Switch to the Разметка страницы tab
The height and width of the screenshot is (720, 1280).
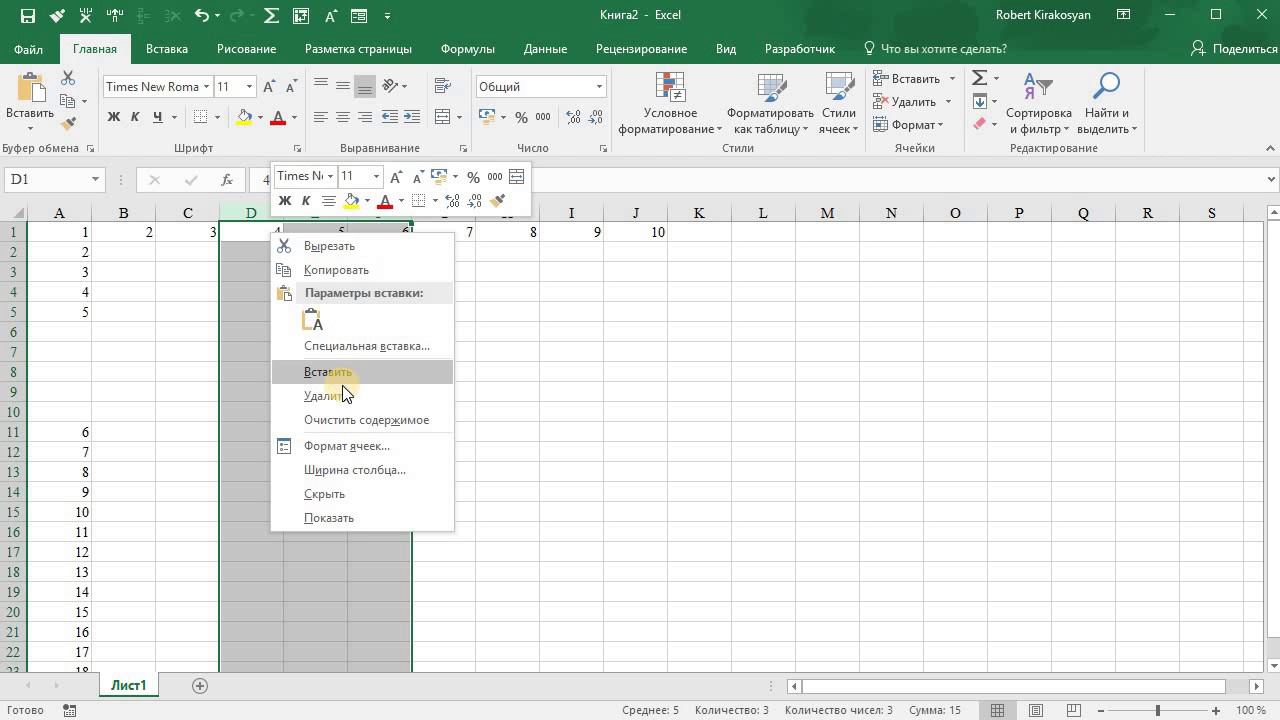[x=358, y=49]
